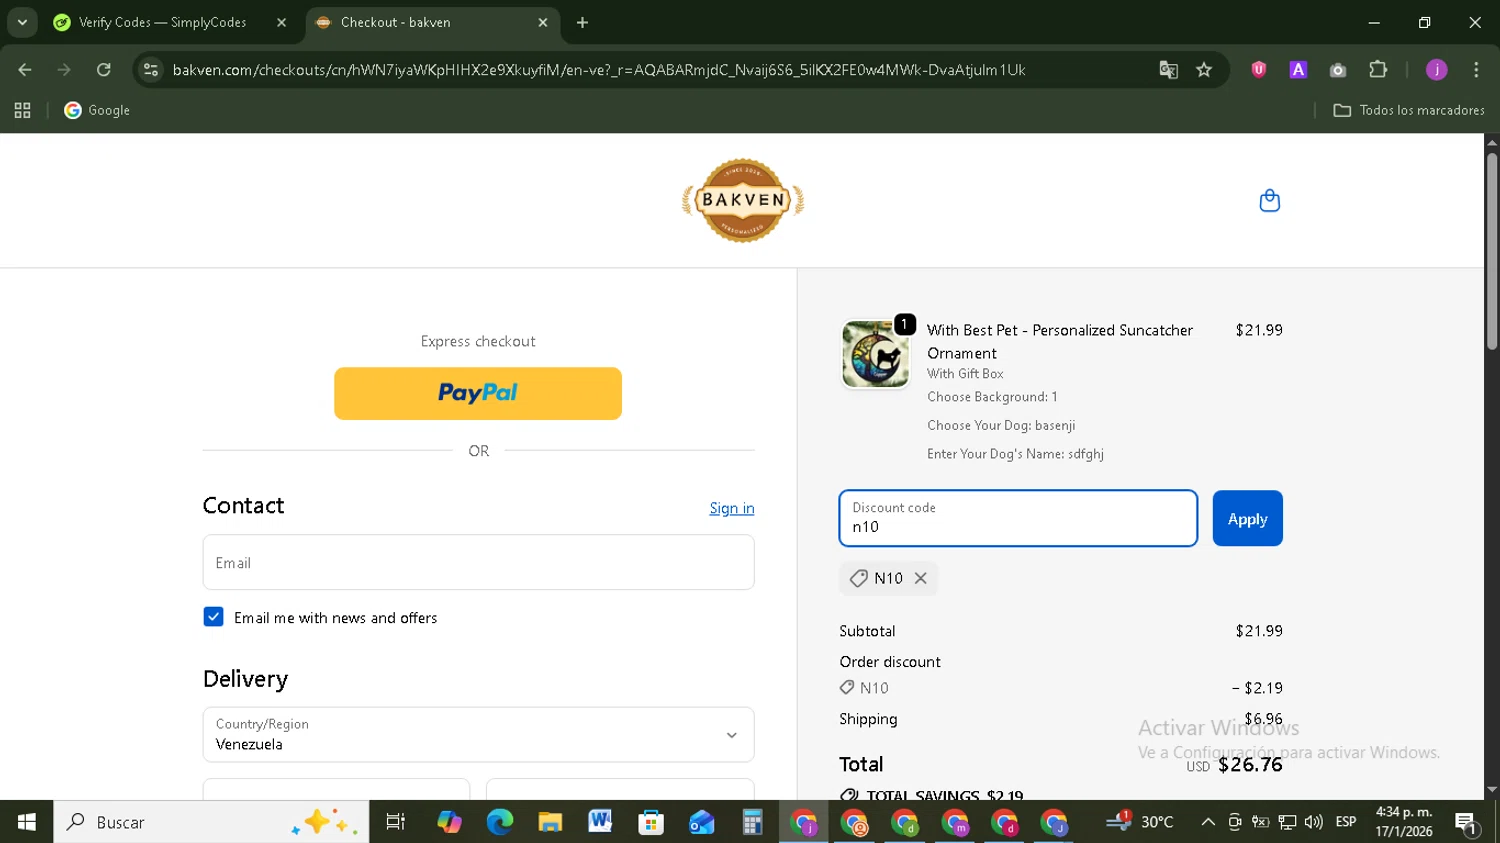Image resolution: width=1500 pixels, height=843 pixels.
Task: Open the Extensions puzzle menu
Action: pos(1378,69)
